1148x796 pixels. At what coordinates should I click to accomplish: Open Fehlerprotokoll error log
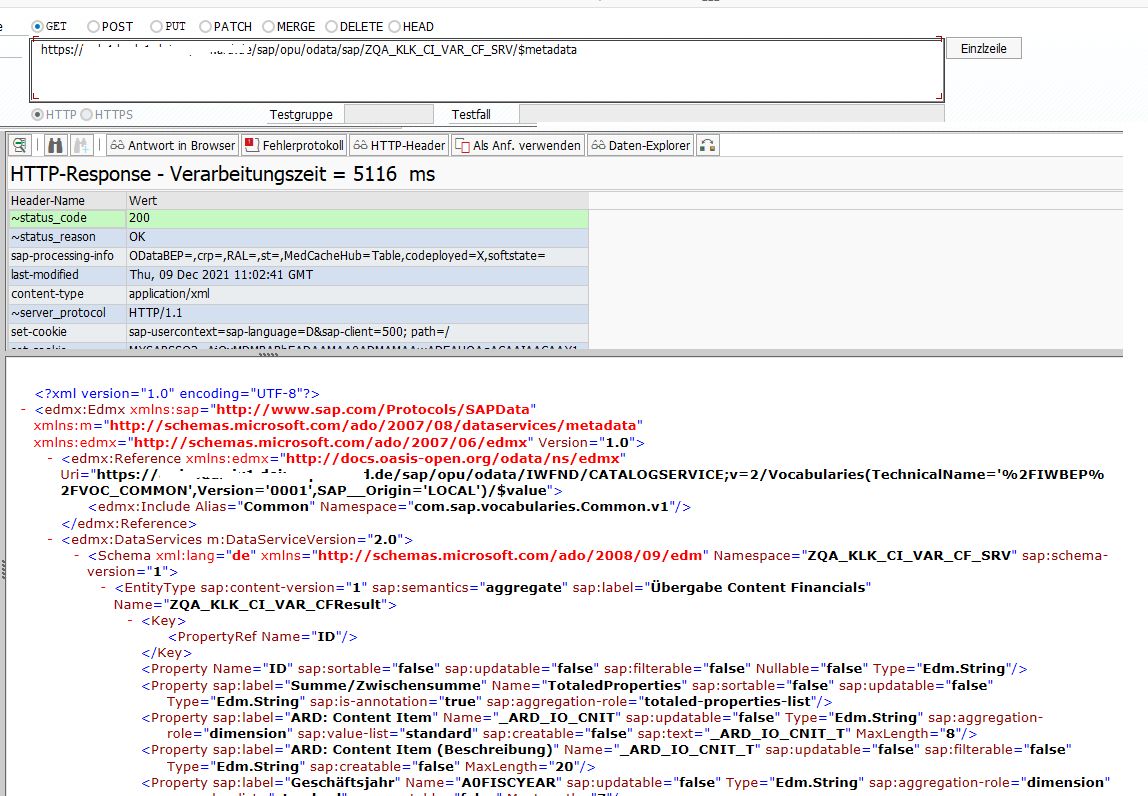point(294,146)
